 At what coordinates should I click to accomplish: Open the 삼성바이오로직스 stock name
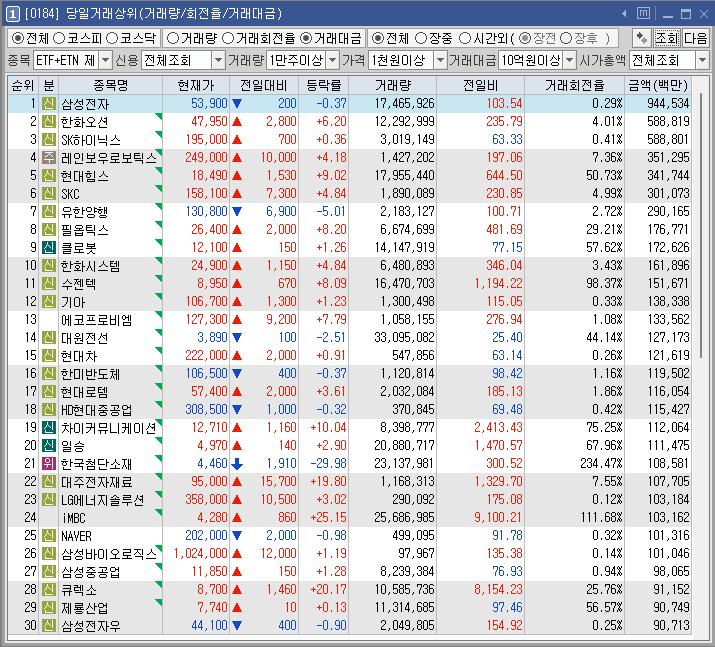109,554
